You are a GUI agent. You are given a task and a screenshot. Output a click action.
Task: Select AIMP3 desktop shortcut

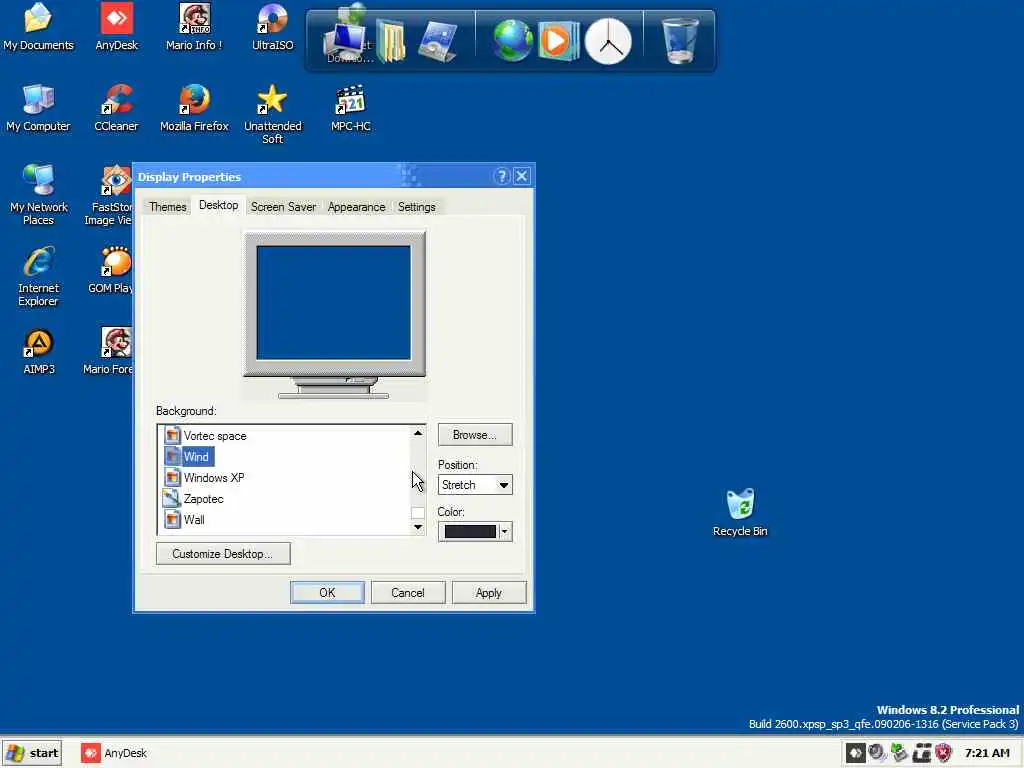click(39, 351)
